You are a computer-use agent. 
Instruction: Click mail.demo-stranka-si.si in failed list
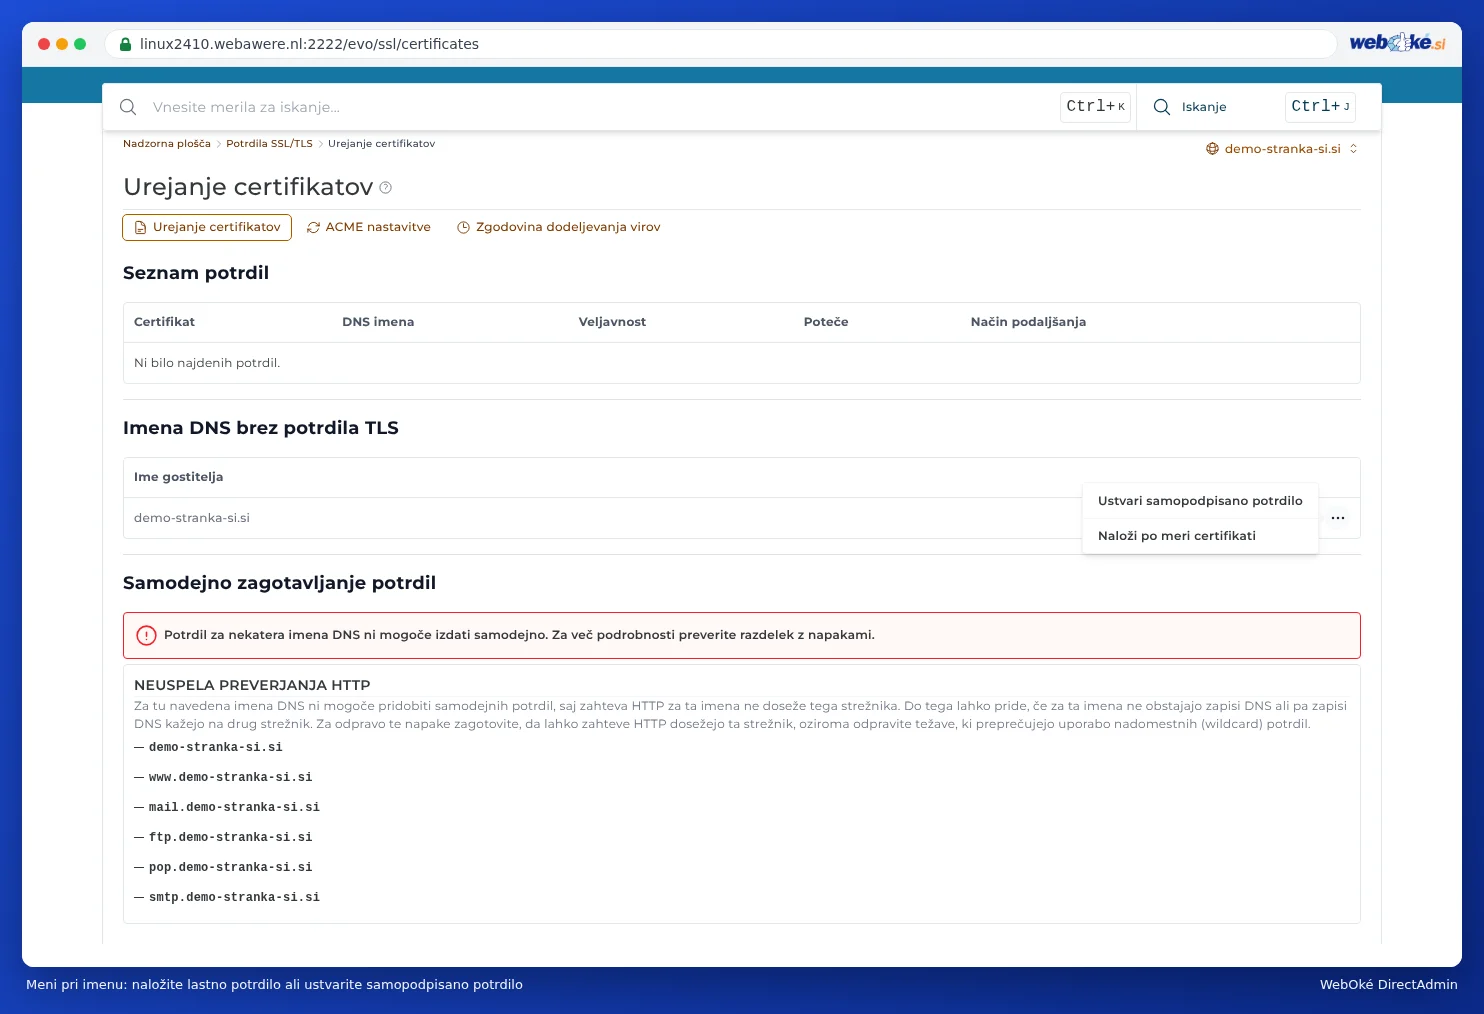point(234,807)
